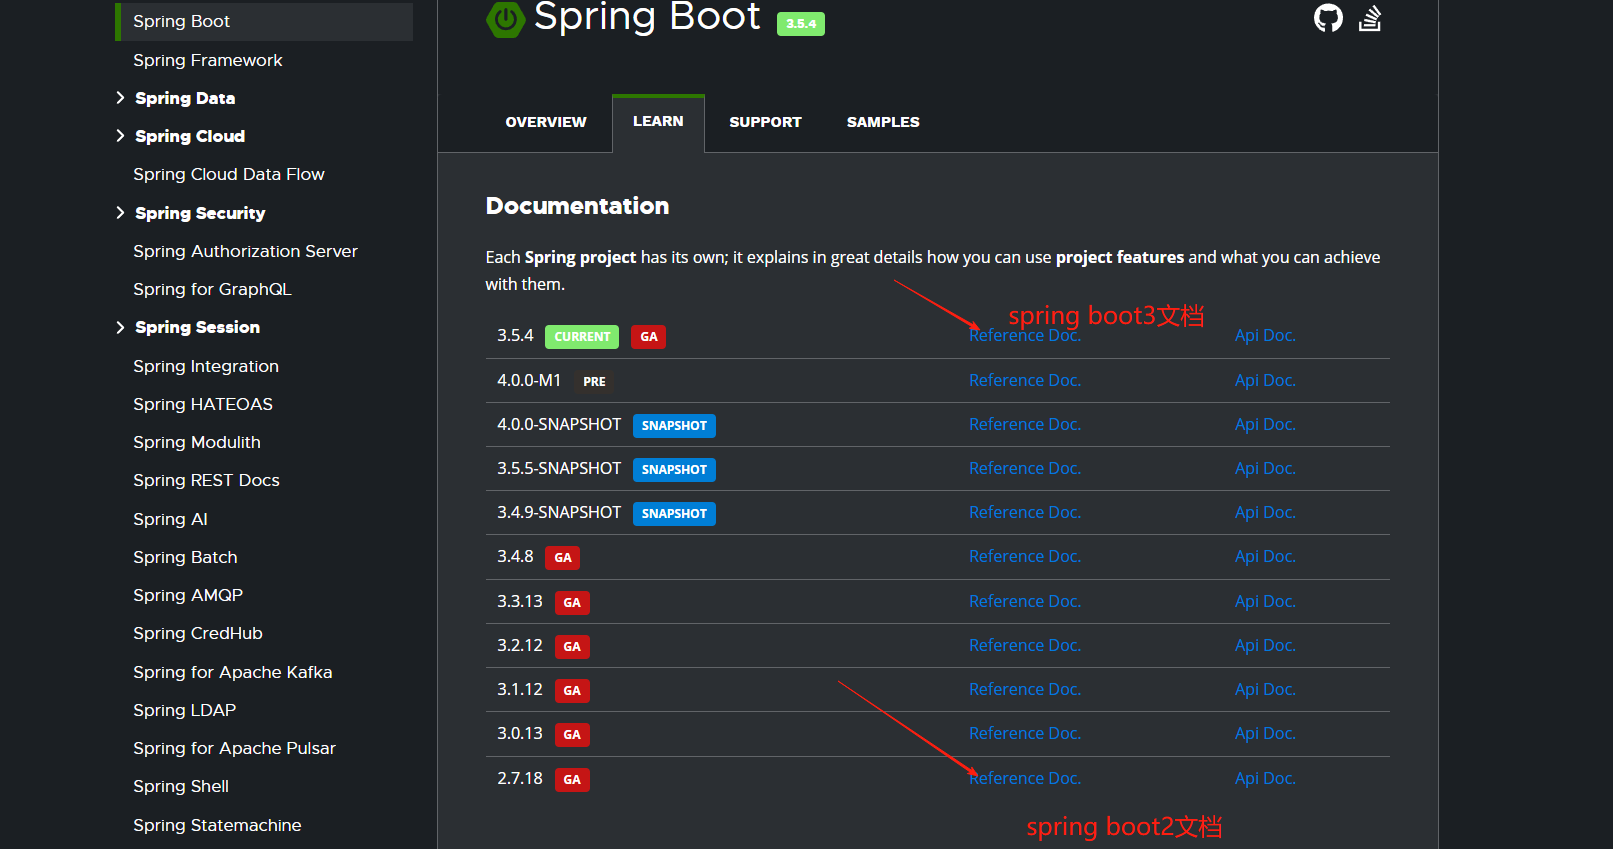
Task: Open Reference Doc. for 3.4.9-SNAPSHOT
Action: click(1025, 512)
